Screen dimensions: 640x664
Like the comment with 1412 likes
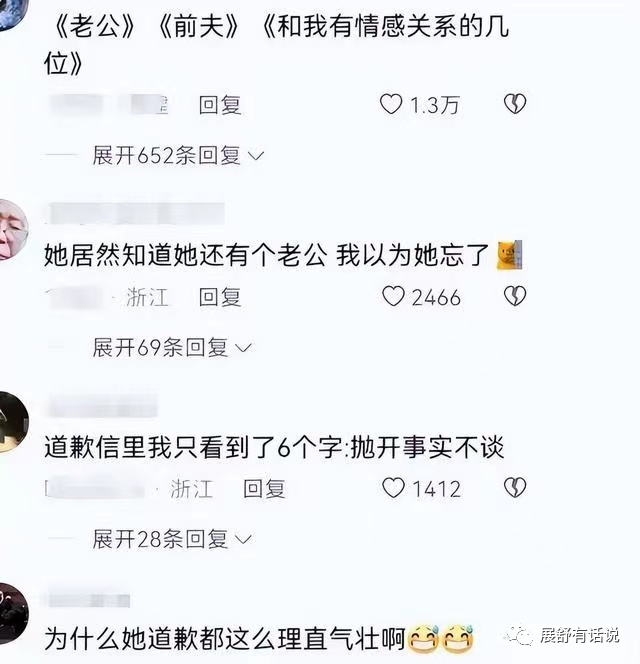click(393, 488)
